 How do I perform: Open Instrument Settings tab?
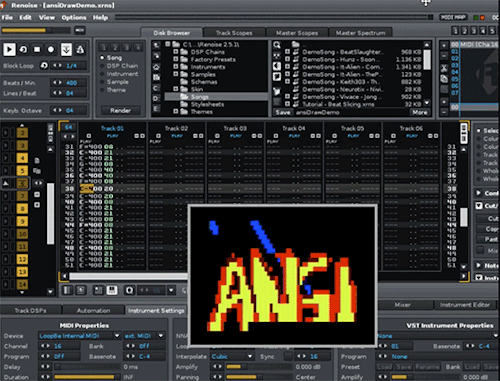point(156,310)
